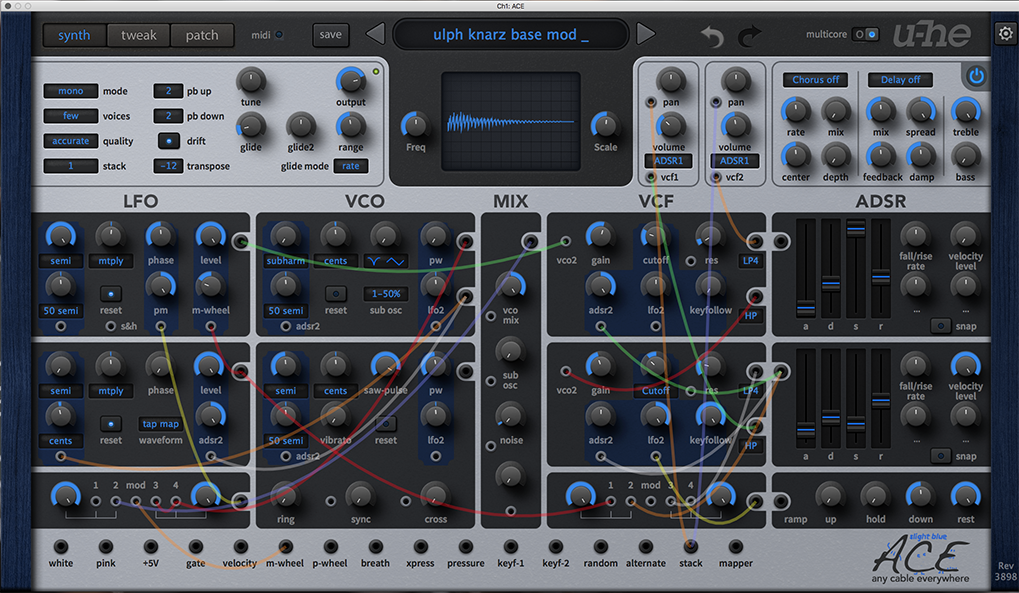Click the +5V source jack
The width and height of the screenshot is (1019, 593).
[151, 547]
